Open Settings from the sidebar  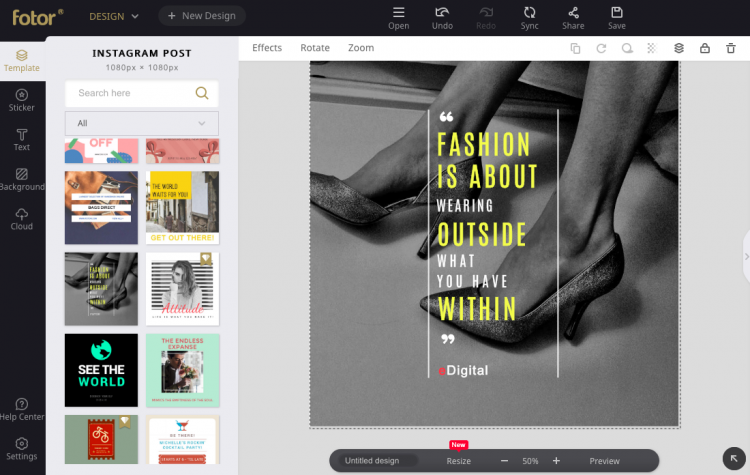(22, 449)
